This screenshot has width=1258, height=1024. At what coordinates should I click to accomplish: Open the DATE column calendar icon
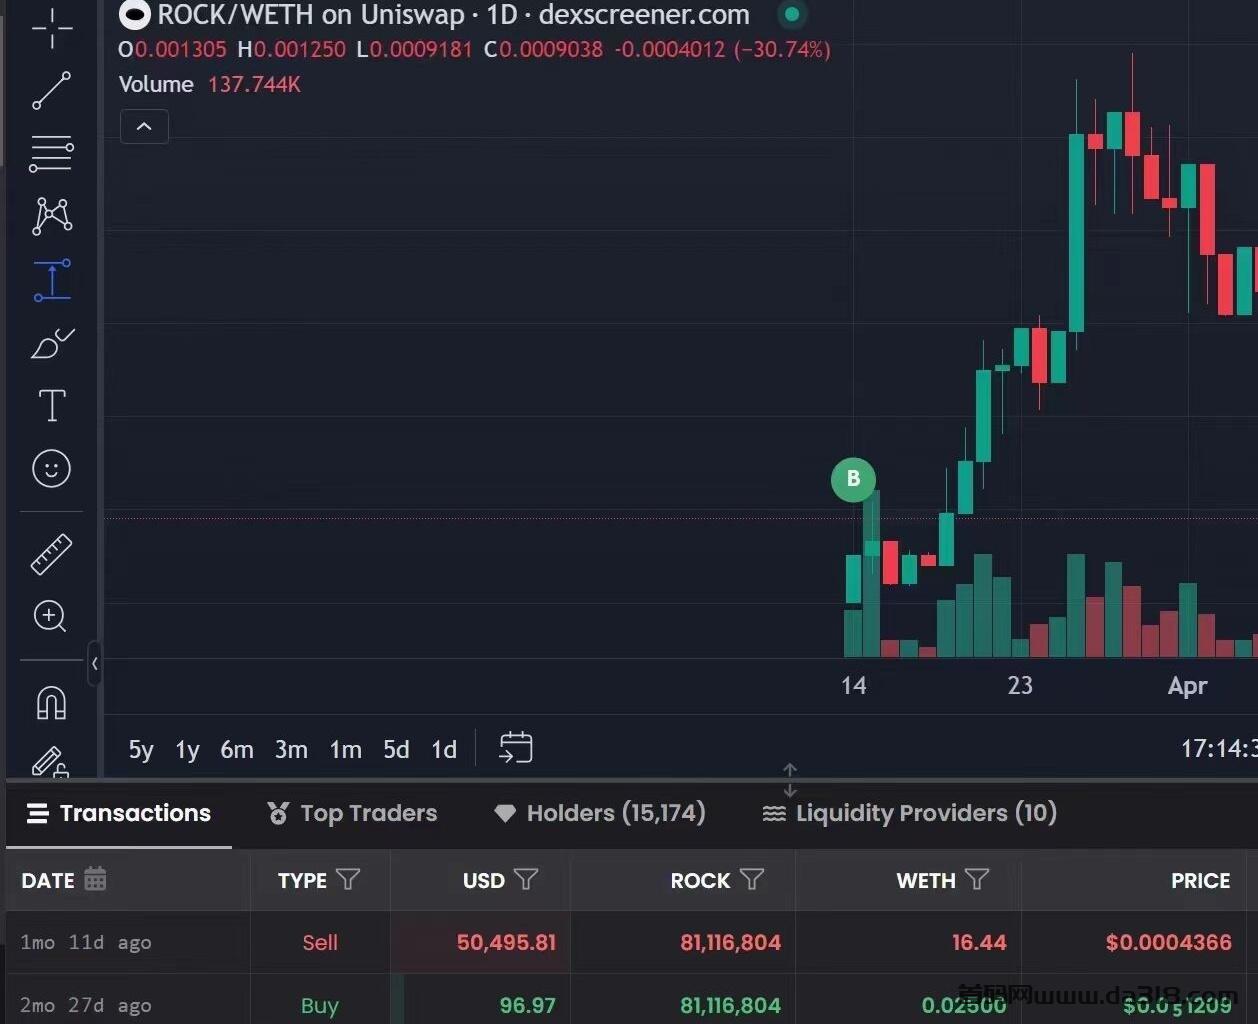[95, 879]
